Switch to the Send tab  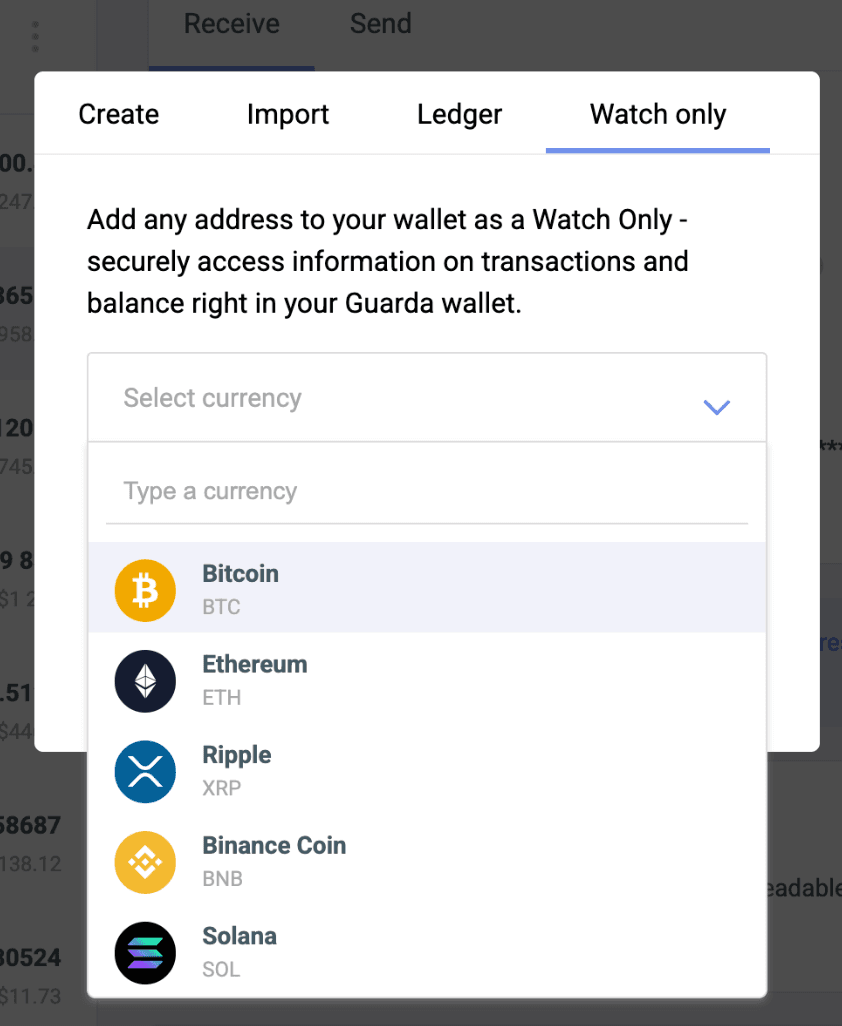pyautogui.click(x=380, y=23)
